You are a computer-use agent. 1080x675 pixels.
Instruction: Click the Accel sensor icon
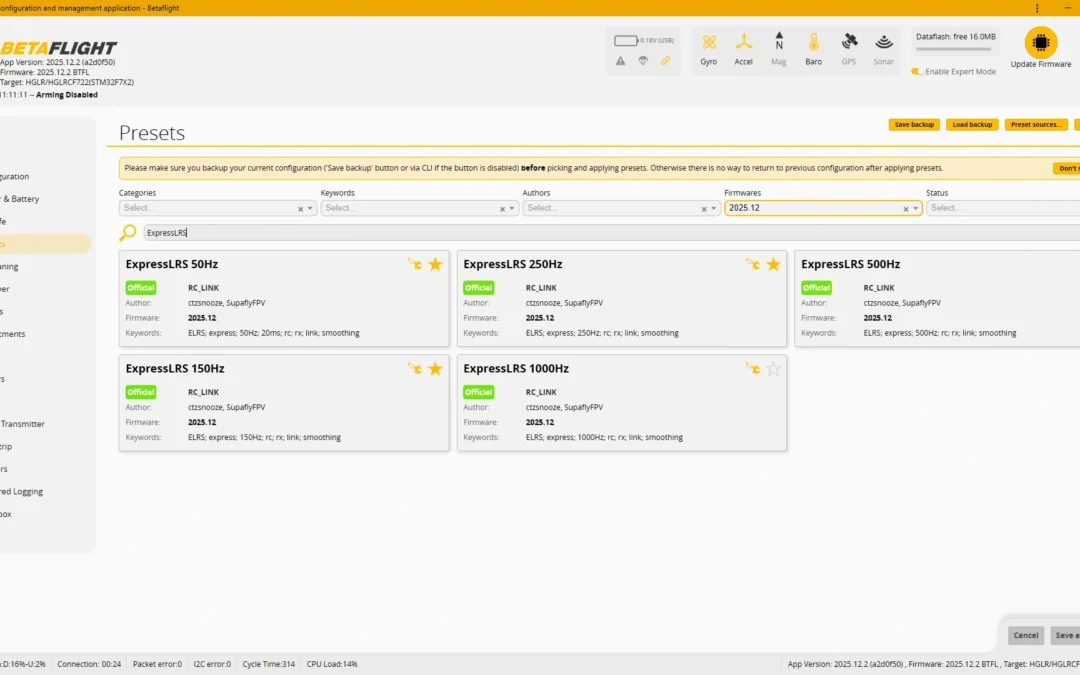[x=743, y=42]
